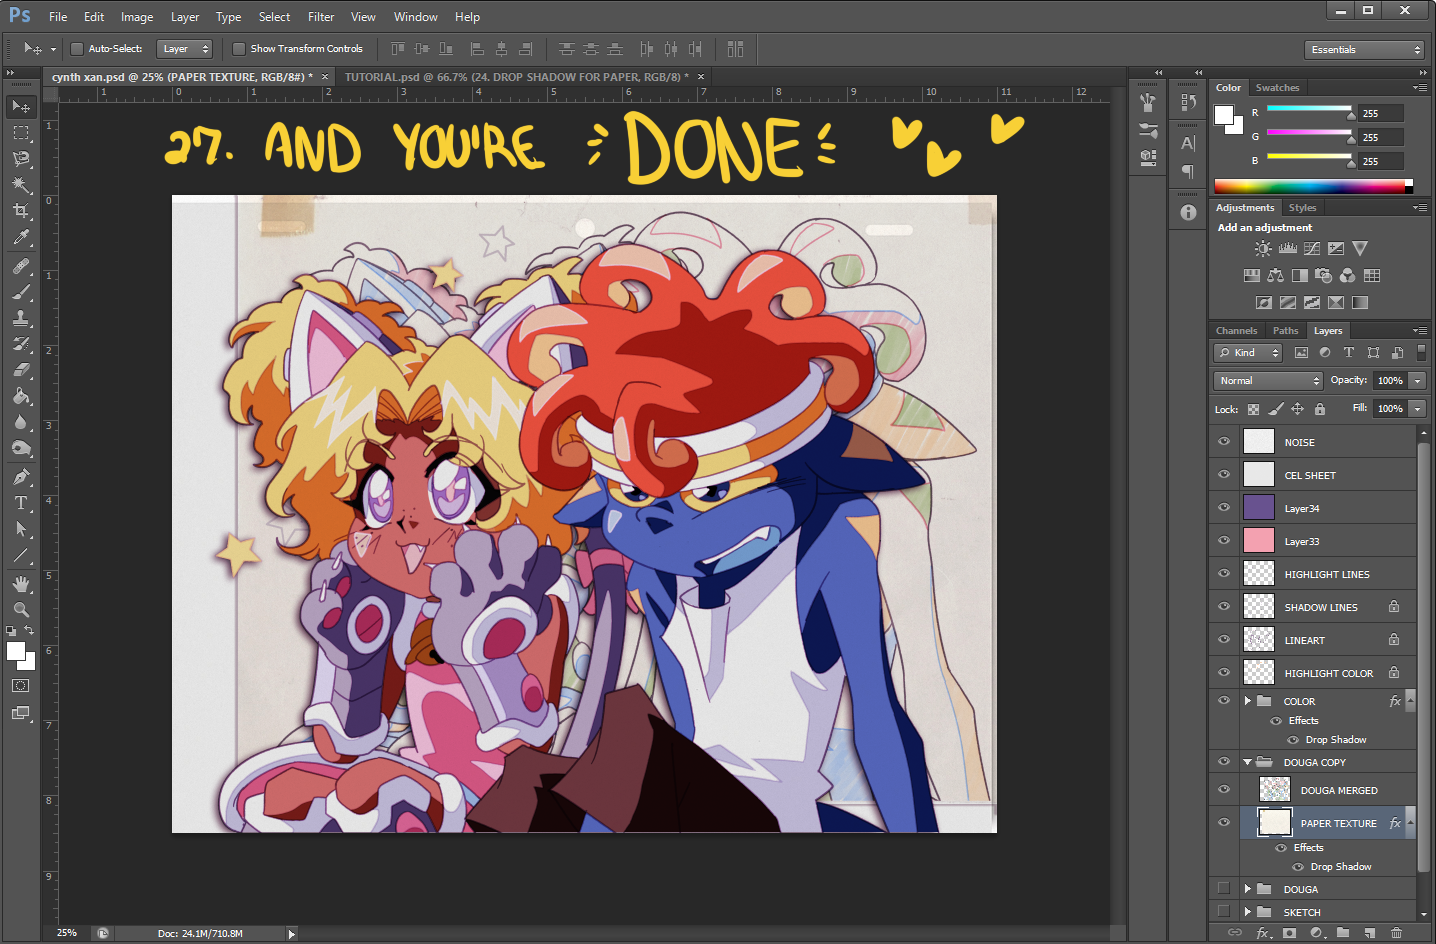
Task: Switch to the Channels tab
Action: point(1236,331)
